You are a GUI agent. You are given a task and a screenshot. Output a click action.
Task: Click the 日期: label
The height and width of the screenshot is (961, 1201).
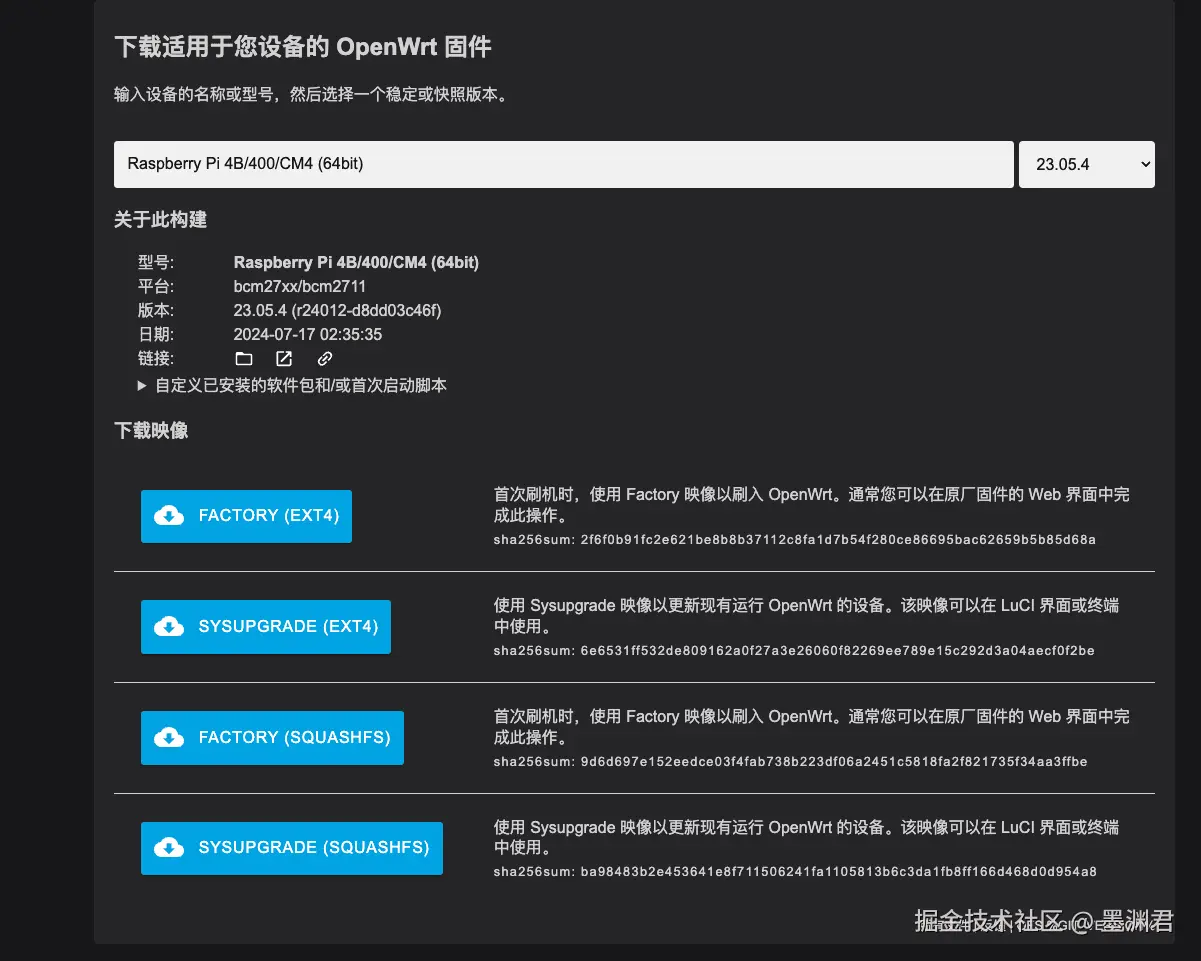(155, 335)
